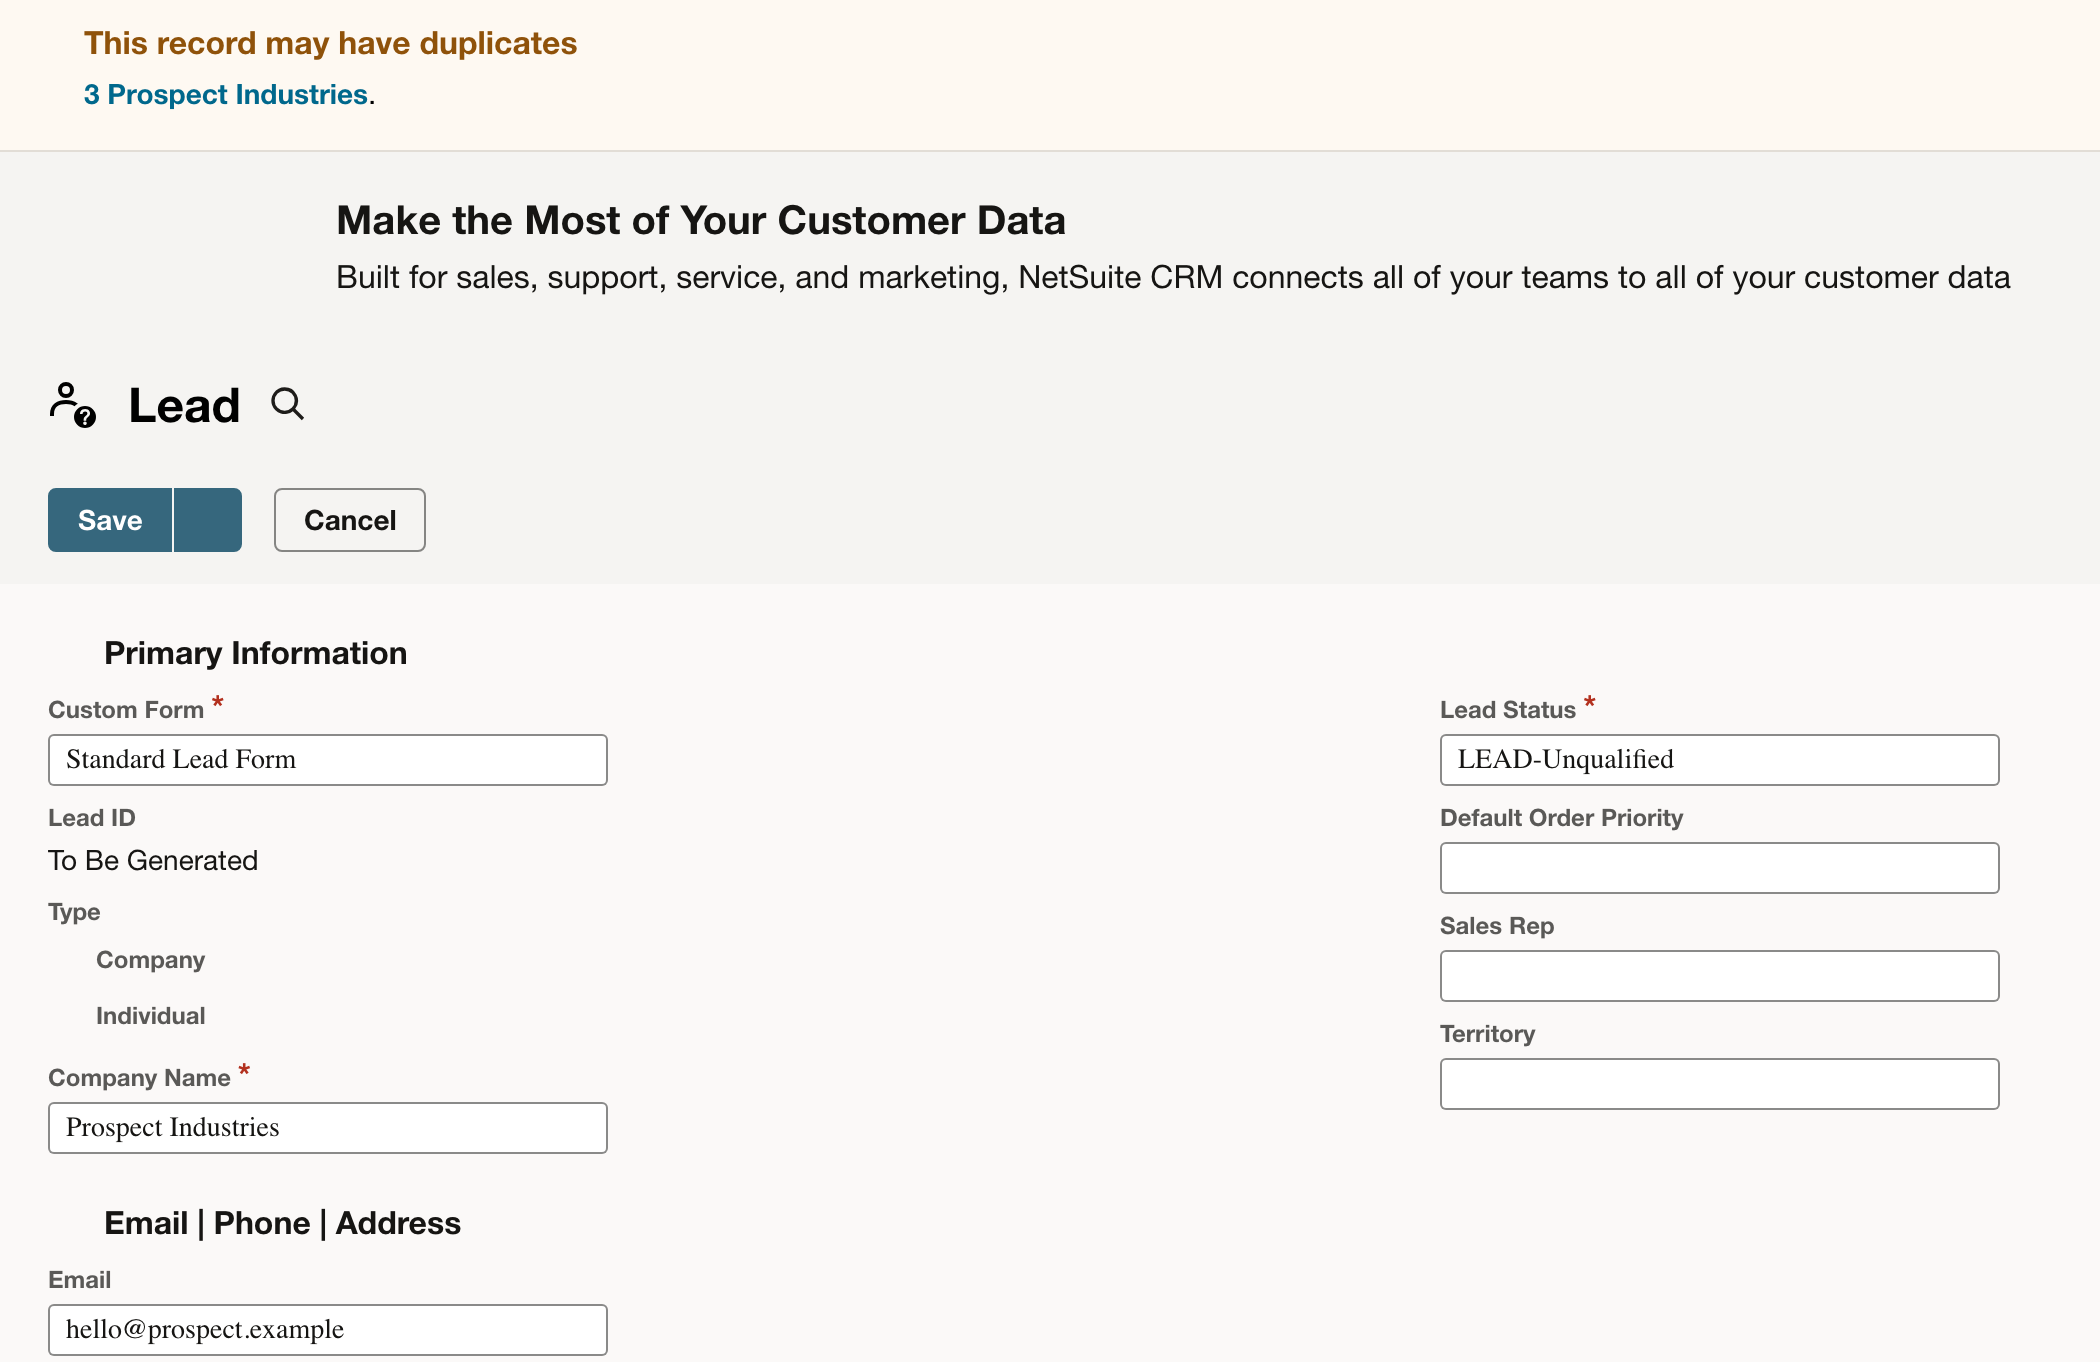2100x1362 pixels.
Task: Select the Individual type option
Action: click(150, 1016)
